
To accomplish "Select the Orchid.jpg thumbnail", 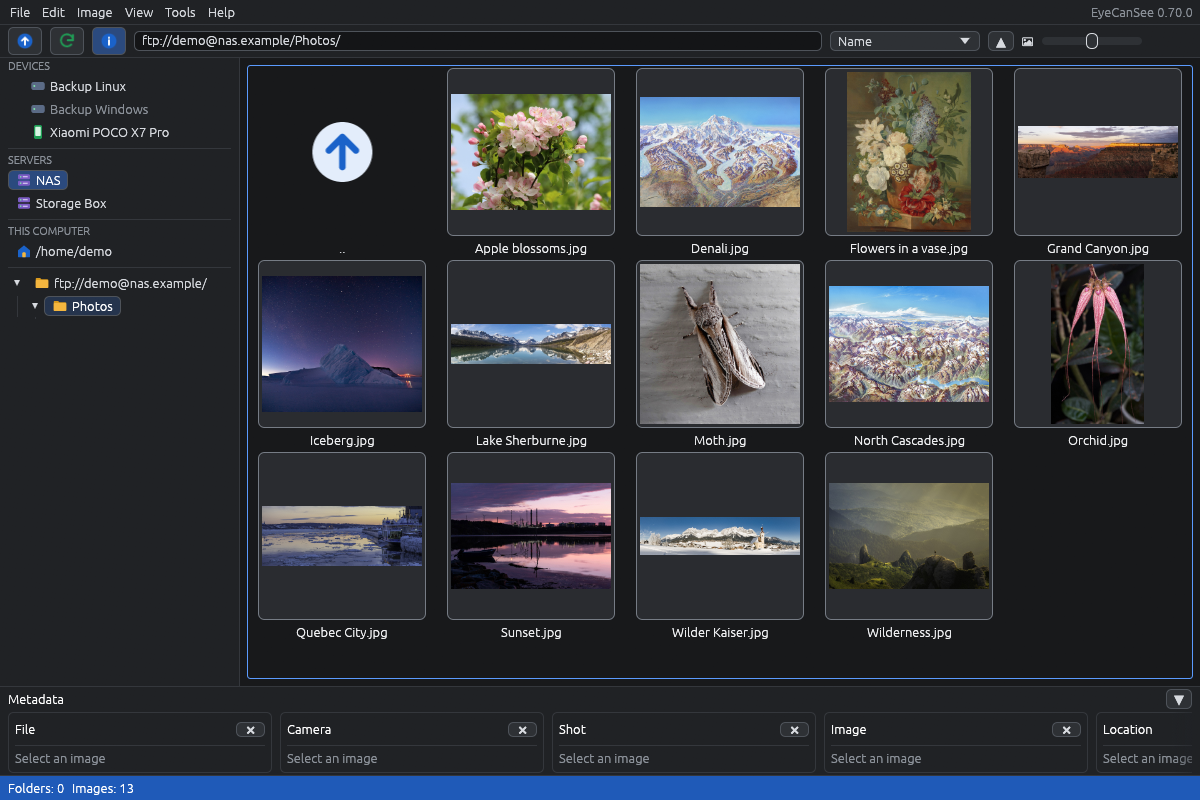I will pos(1098,344).
